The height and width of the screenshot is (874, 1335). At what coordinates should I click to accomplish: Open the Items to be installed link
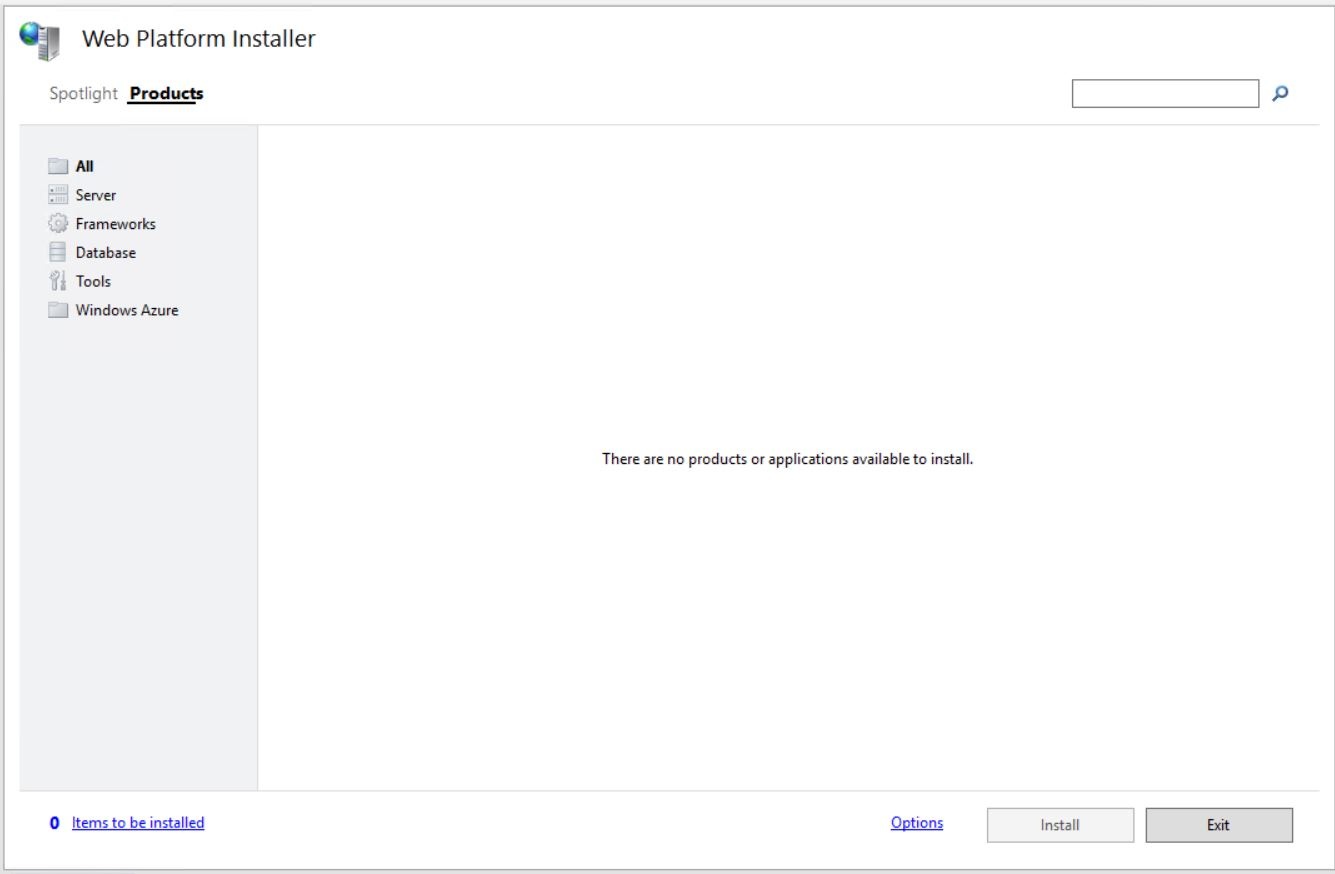click(138, 823)
